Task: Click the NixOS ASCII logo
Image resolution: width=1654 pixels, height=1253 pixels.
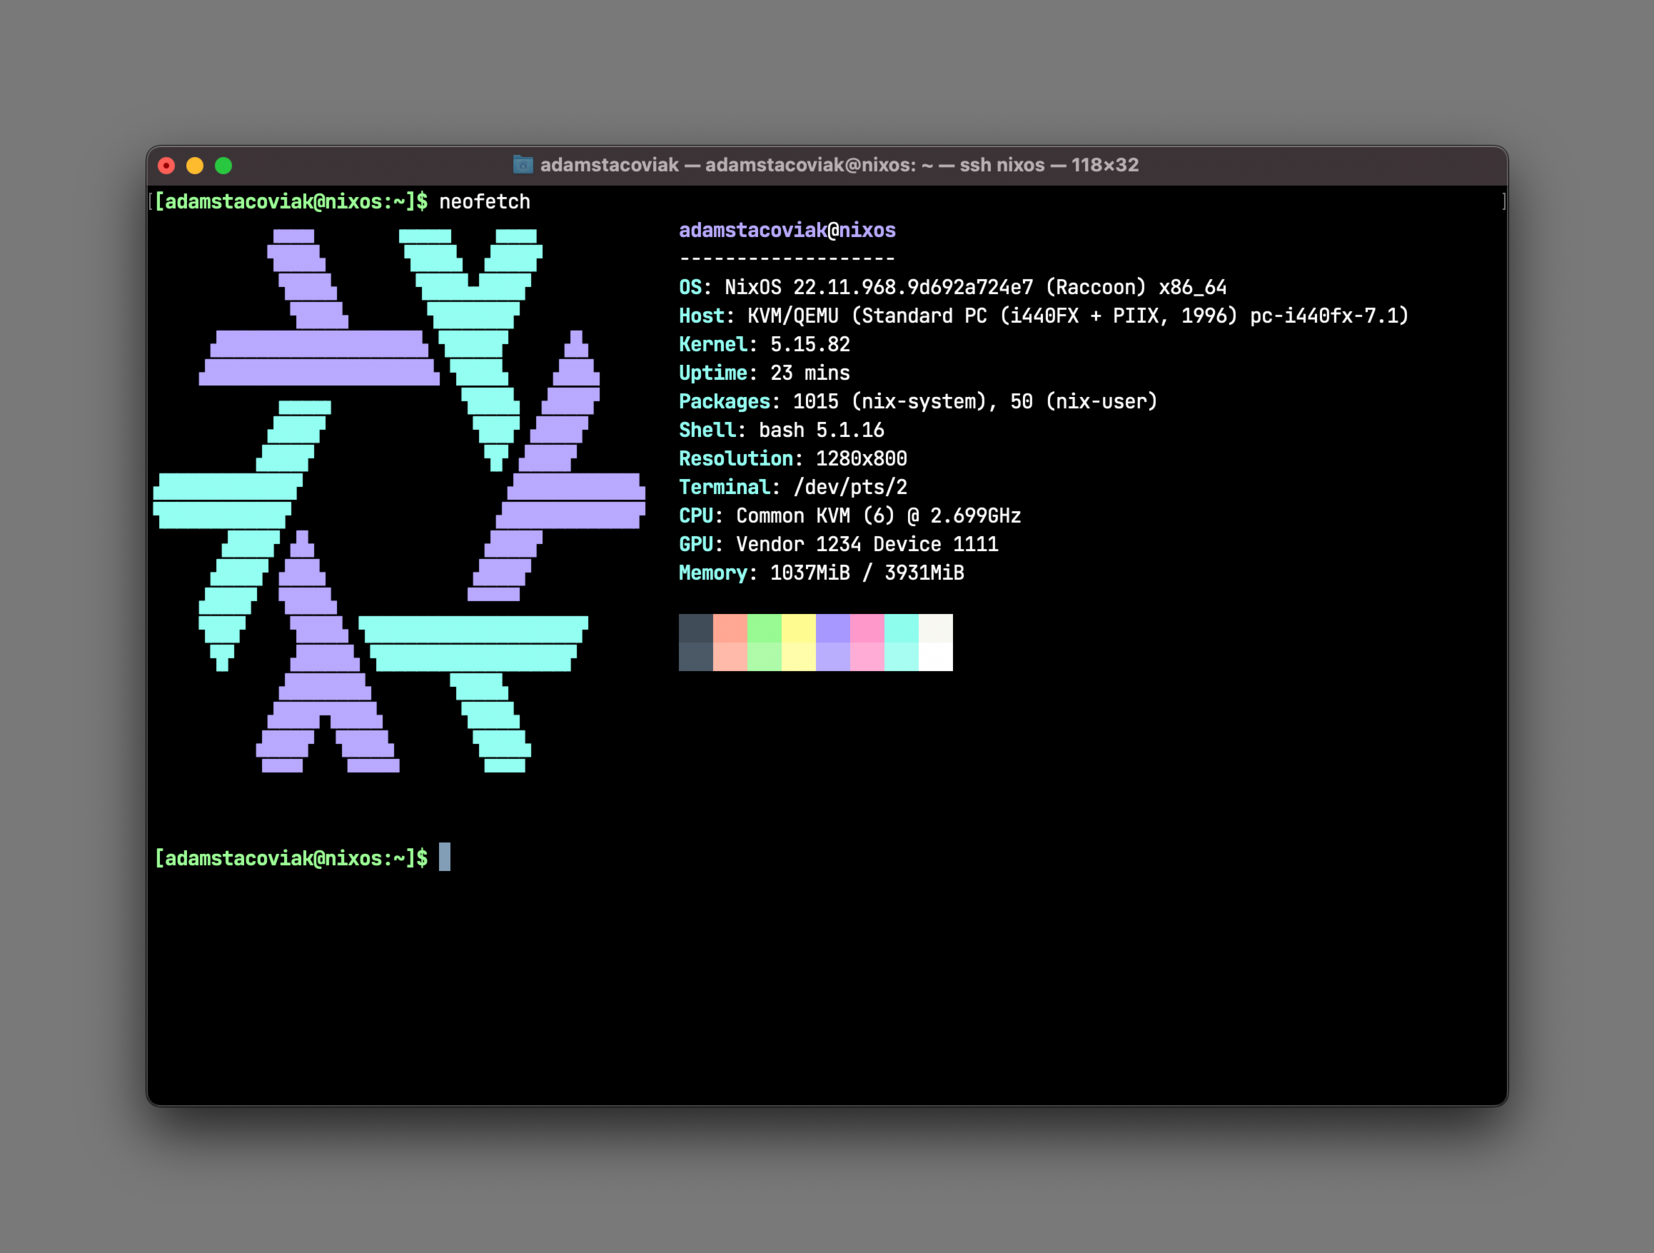Action: 399,501
